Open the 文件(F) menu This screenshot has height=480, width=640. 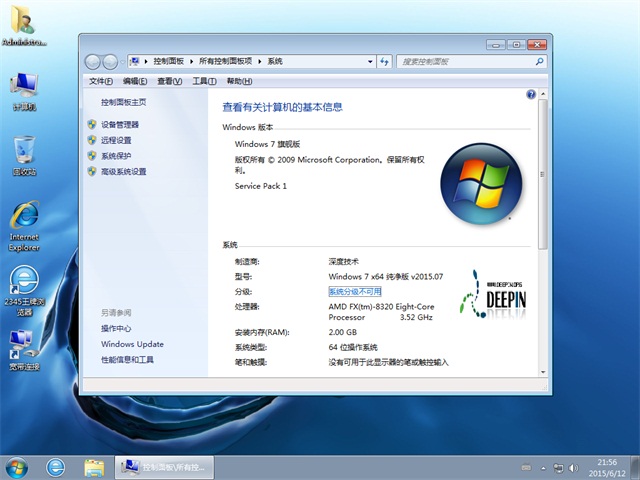(100, 81)
